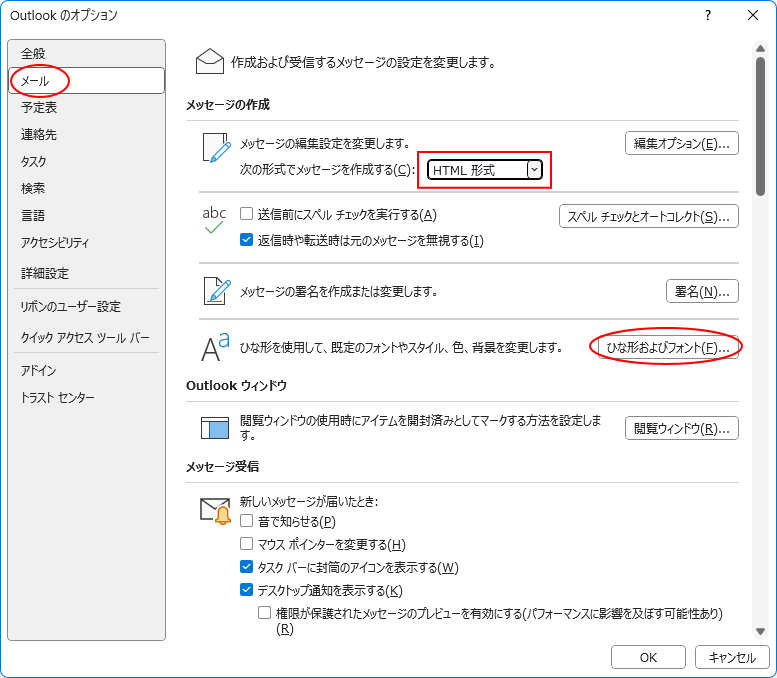Disable デスクトップ通知を表示する checkbox
Viewport: 777px width, 678px height.
tap(246, 590)
